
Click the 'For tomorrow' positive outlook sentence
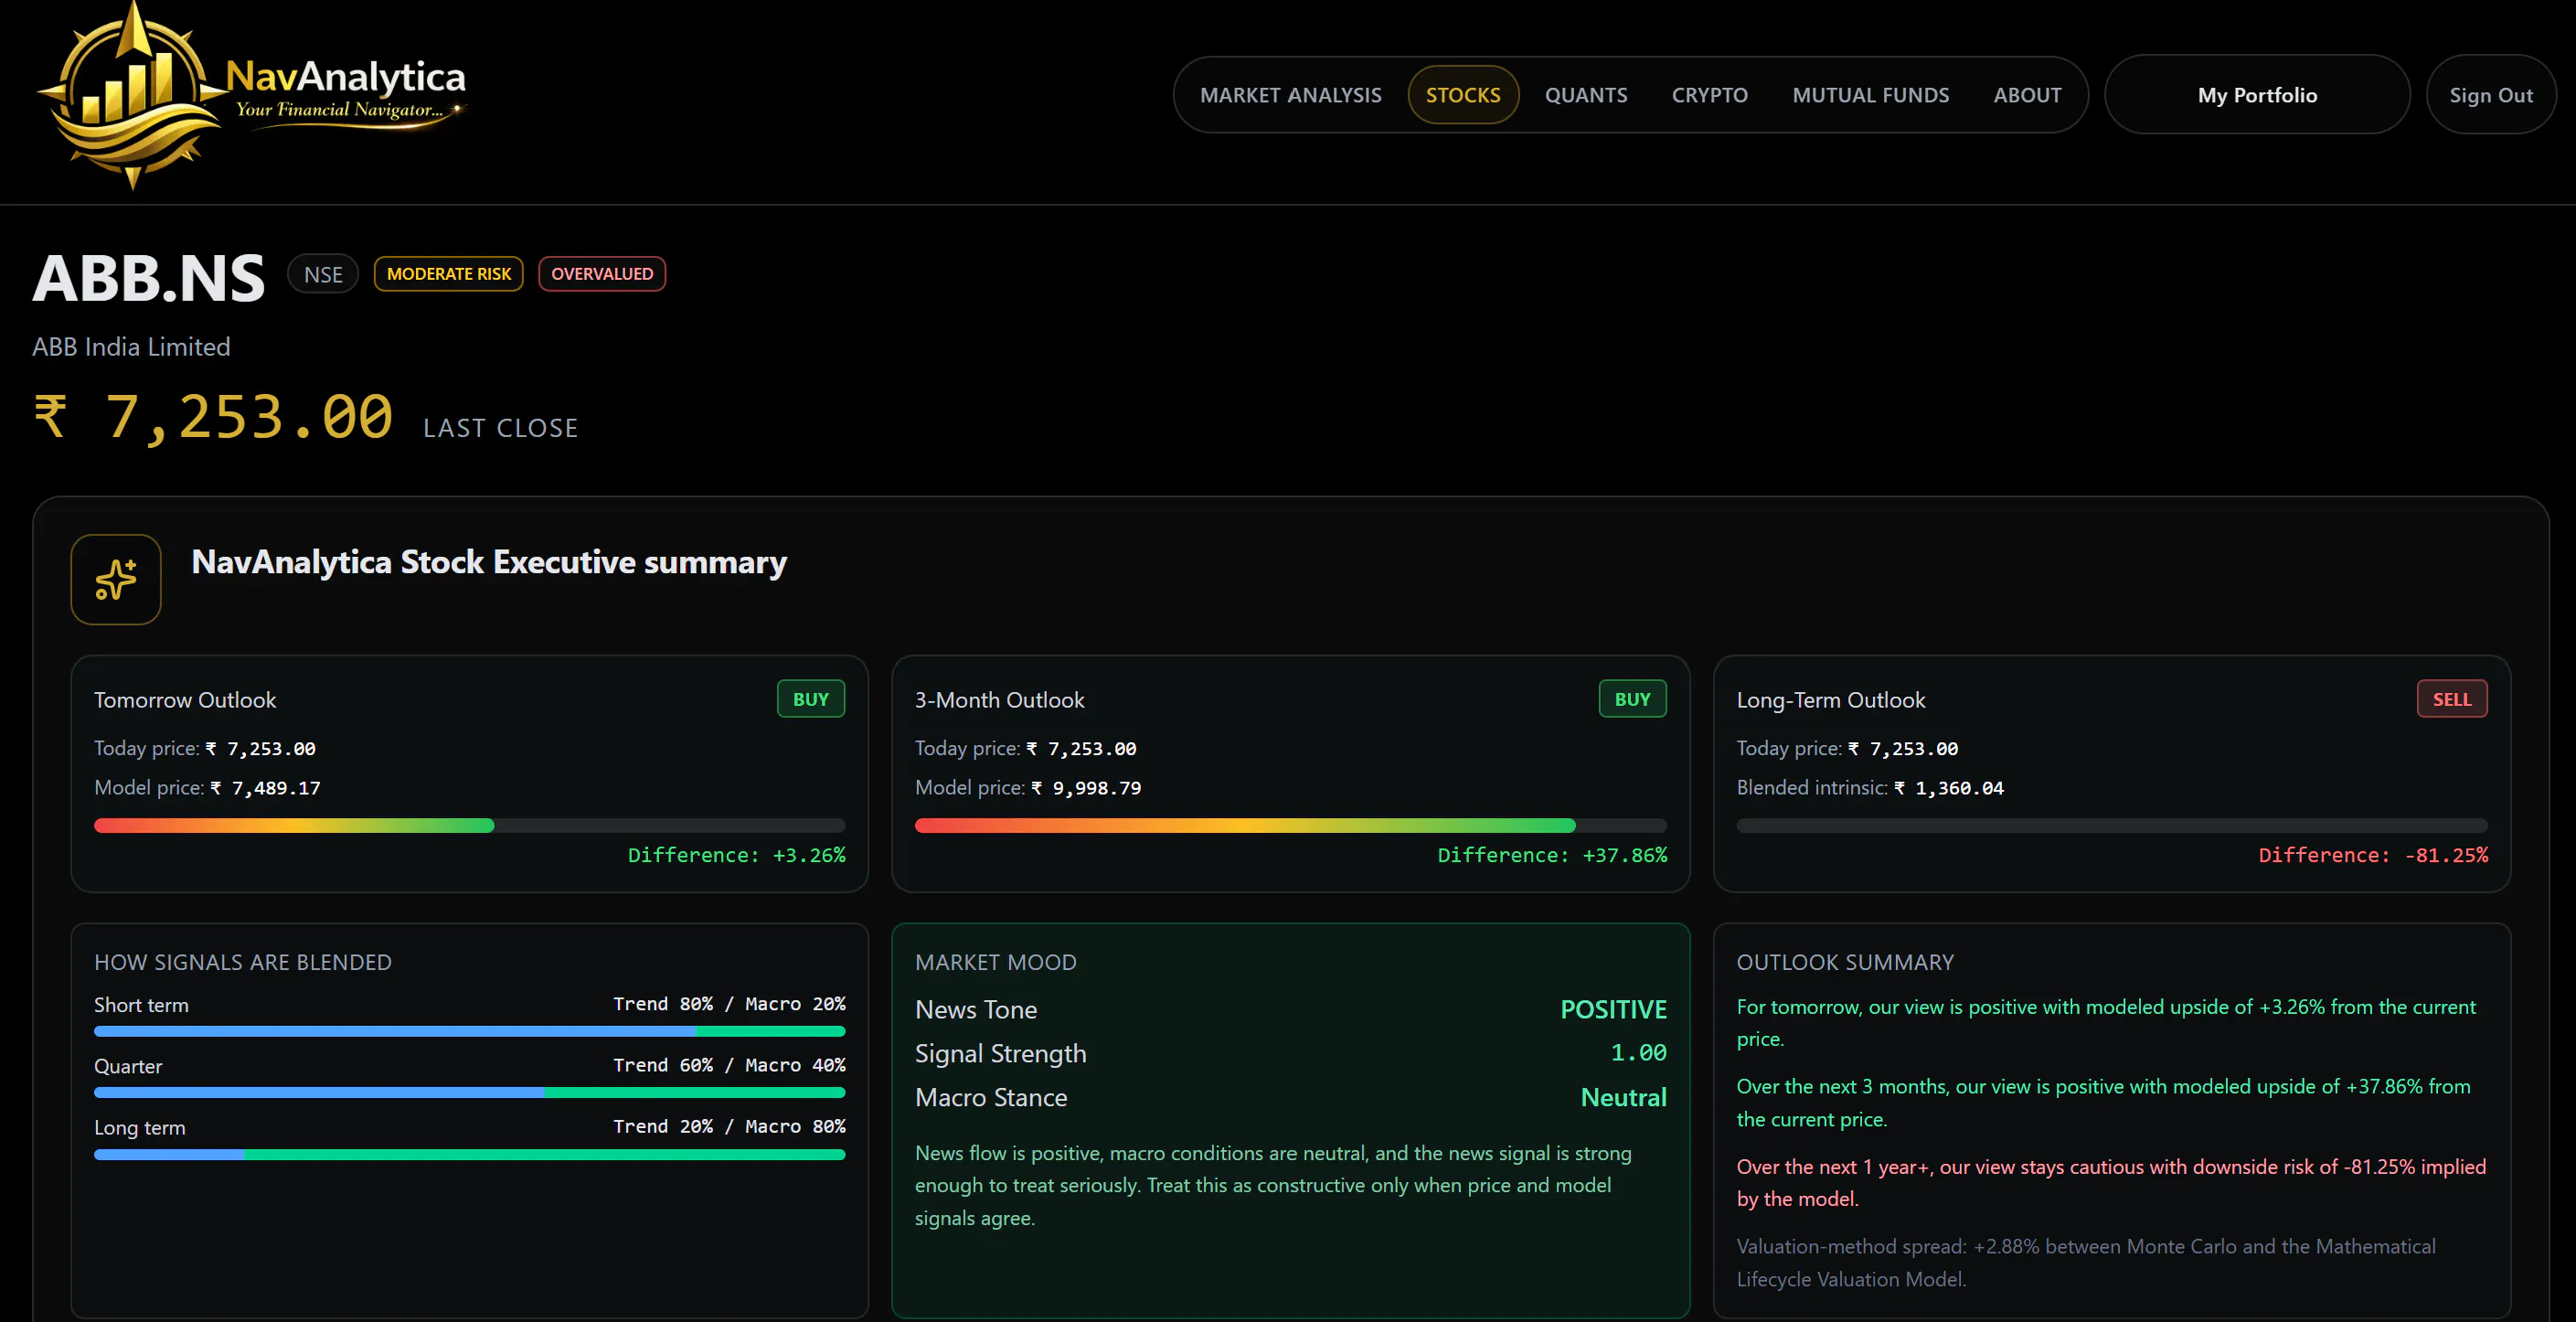[2106, 1022]
